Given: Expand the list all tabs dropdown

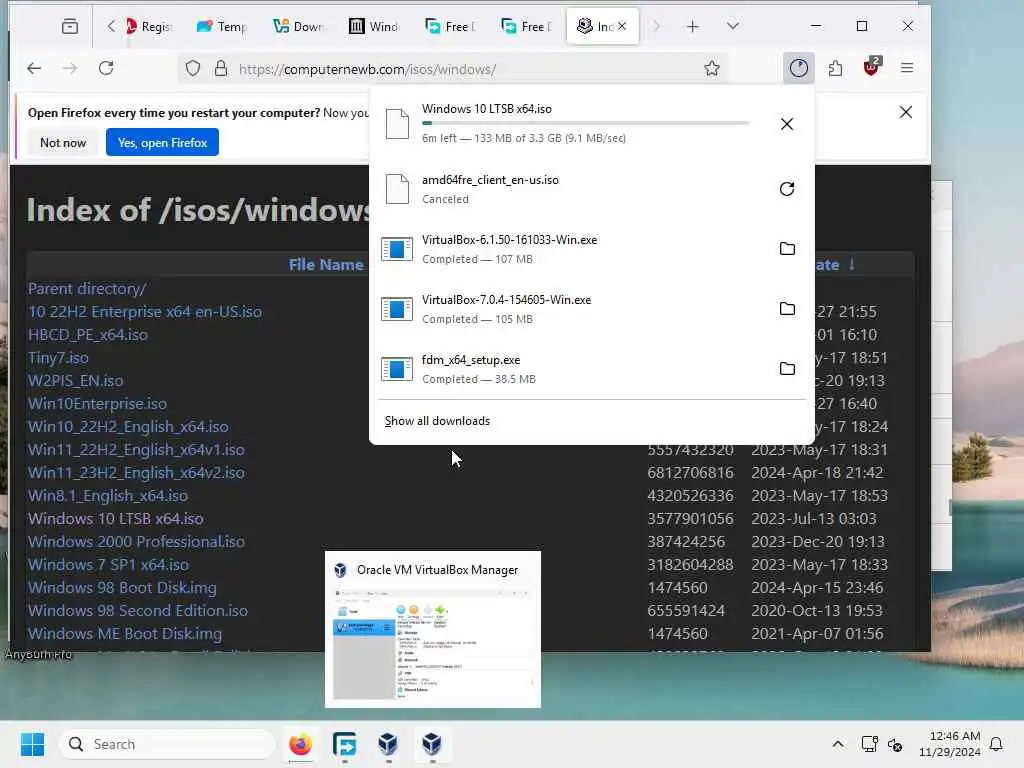Looking at the screenshot, I should 733,26.
